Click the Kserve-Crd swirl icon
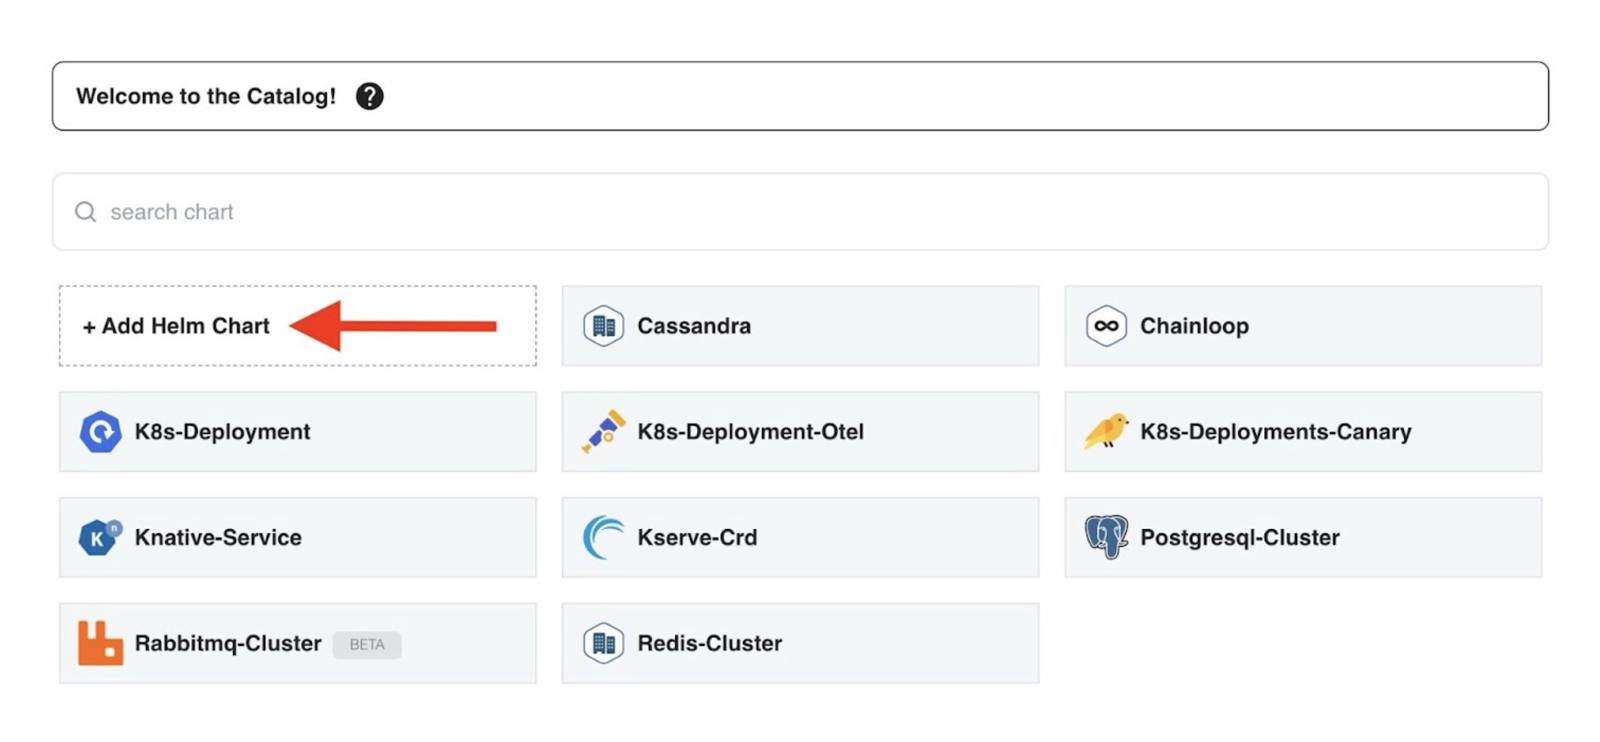Viewport: 1600px width, 742px height. (603, 537)
